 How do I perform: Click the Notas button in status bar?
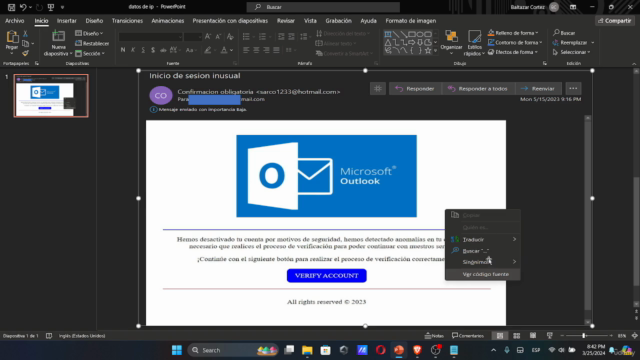[x=434, y=336]
